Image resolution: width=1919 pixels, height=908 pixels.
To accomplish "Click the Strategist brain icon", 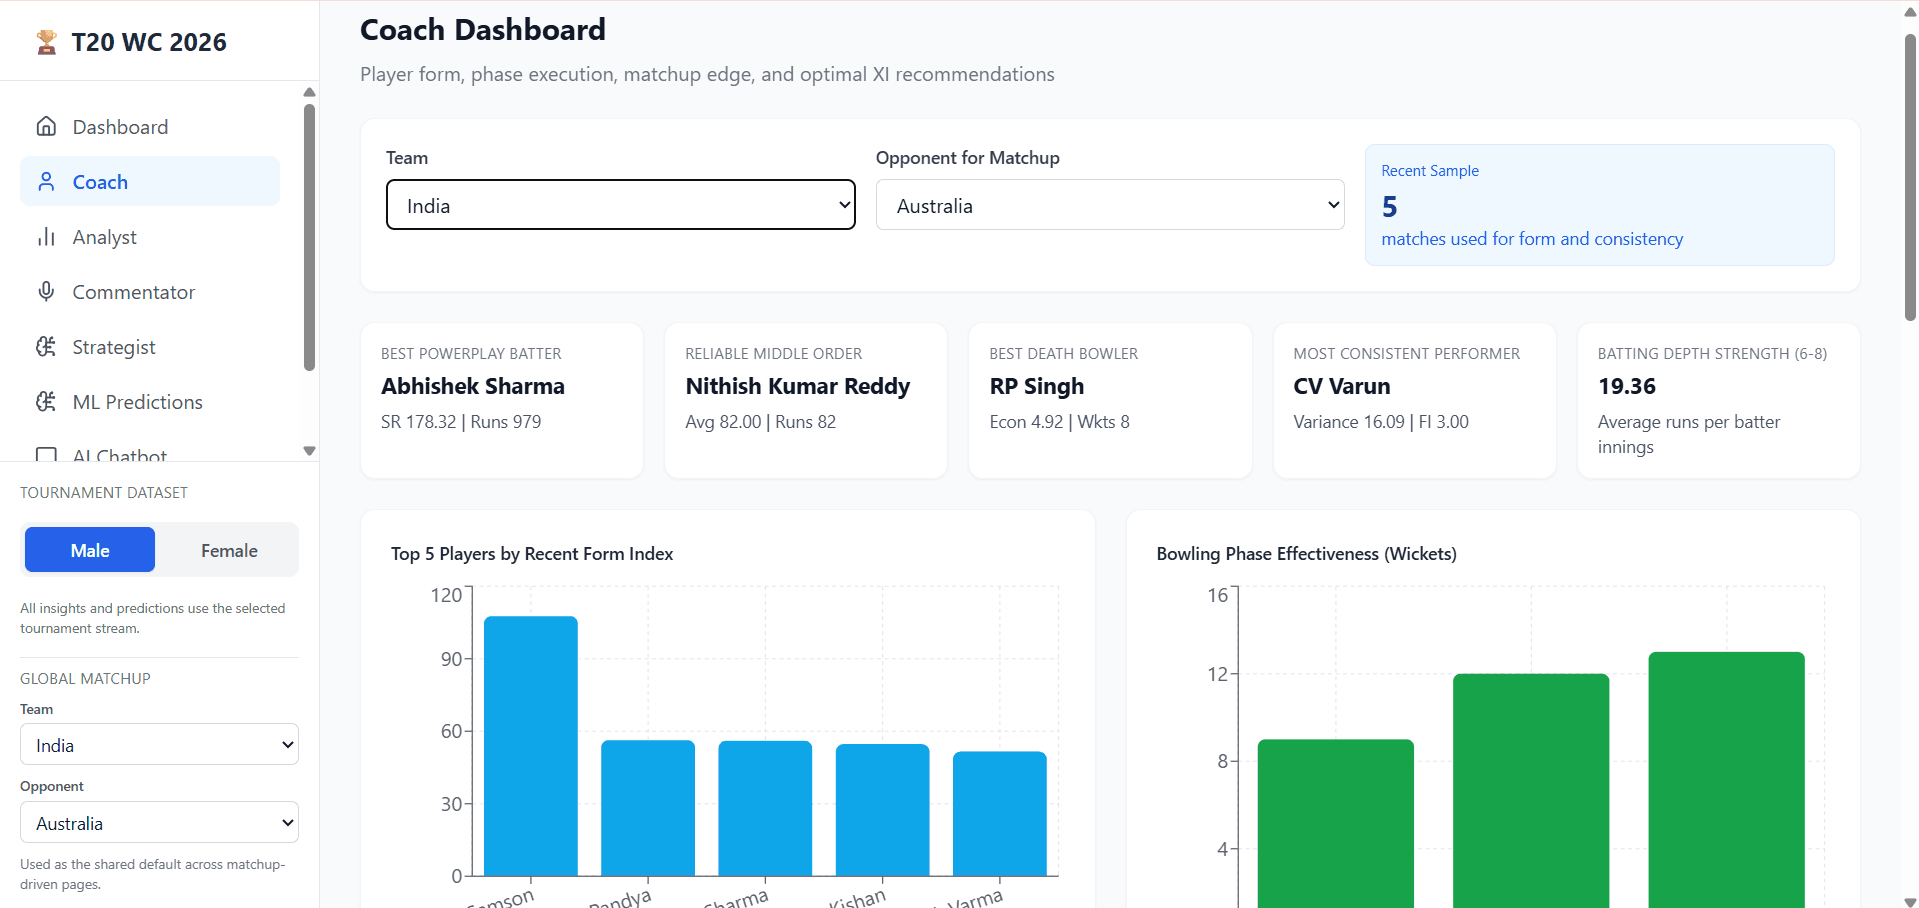I will tap(46, 347).
